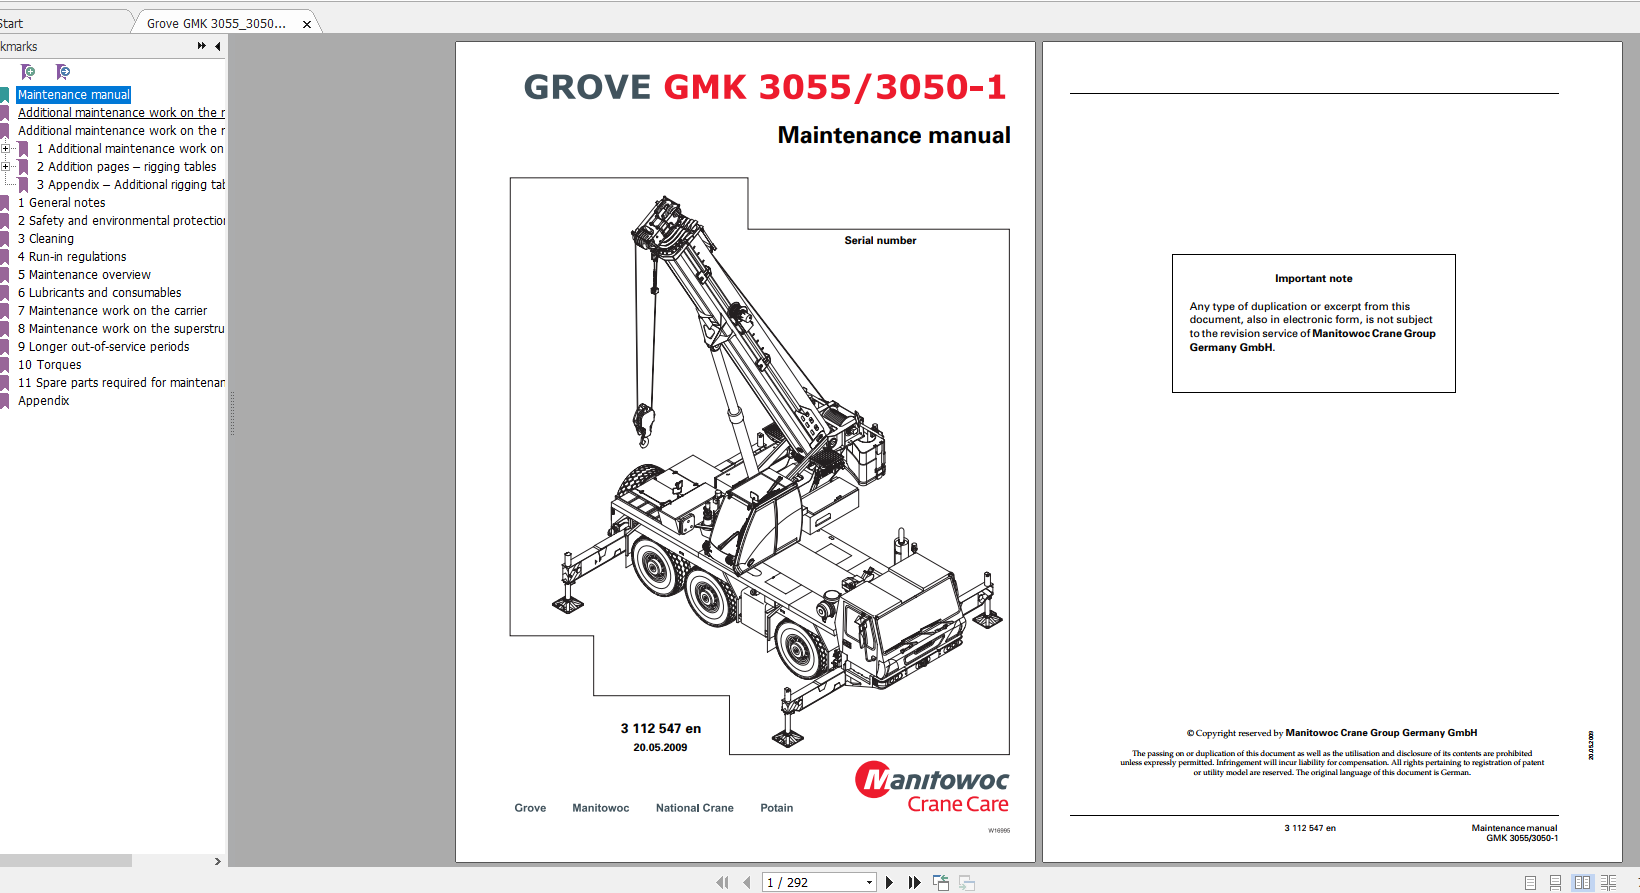Go to next page
This screenshot has height=893, width=1640.
click(x=889, y=882)
